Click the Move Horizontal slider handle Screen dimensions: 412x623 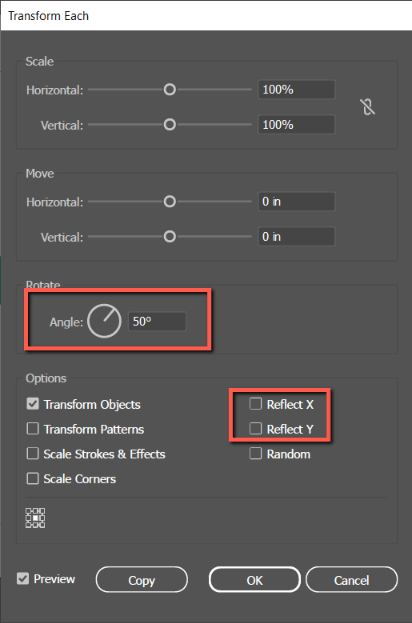170,201
